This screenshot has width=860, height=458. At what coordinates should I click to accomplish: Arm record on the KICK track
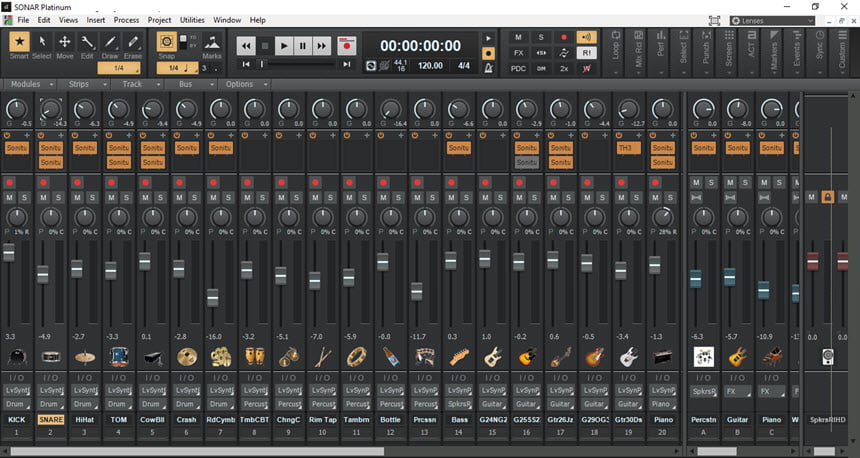pyautogui.click(x=9, y=182)
